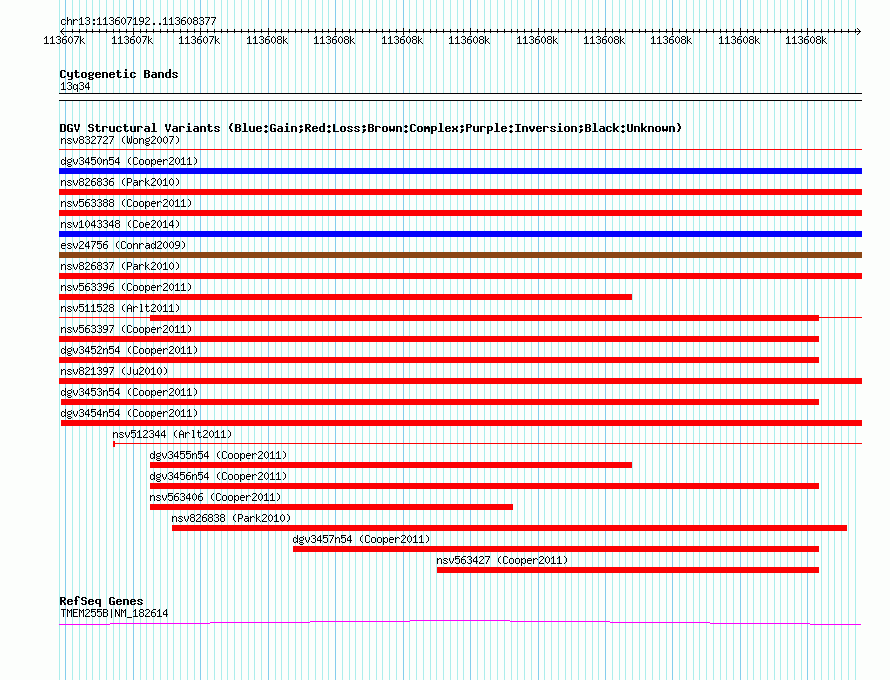Click the dgv3452n54 (Cooper2011) label
The width and height of the screenshot is (890, 680).
click(x=129, y=350)
